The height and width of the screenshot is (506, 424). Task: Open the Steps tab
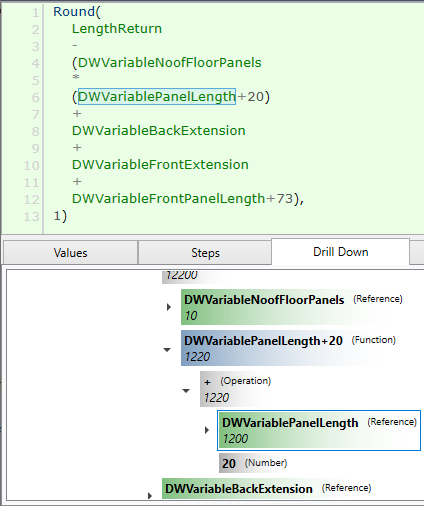205,253
